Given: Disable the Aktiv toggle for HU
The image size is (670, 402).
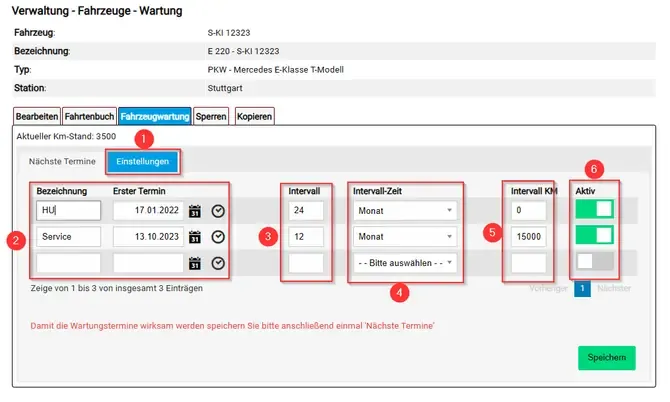Looking at the screenshot, I should (594, 209).
